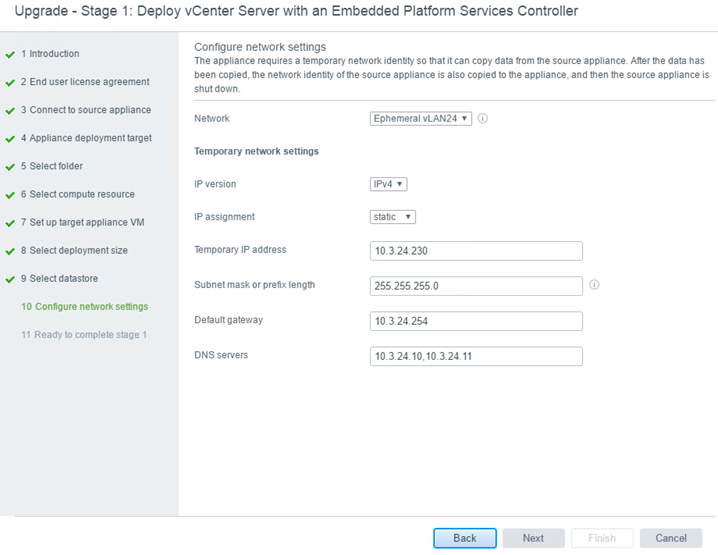Screen dimensions: 718x555
Task: Go to step 4 Appliance deployment target
Action: pyautogui.click(x=86, y=138)
